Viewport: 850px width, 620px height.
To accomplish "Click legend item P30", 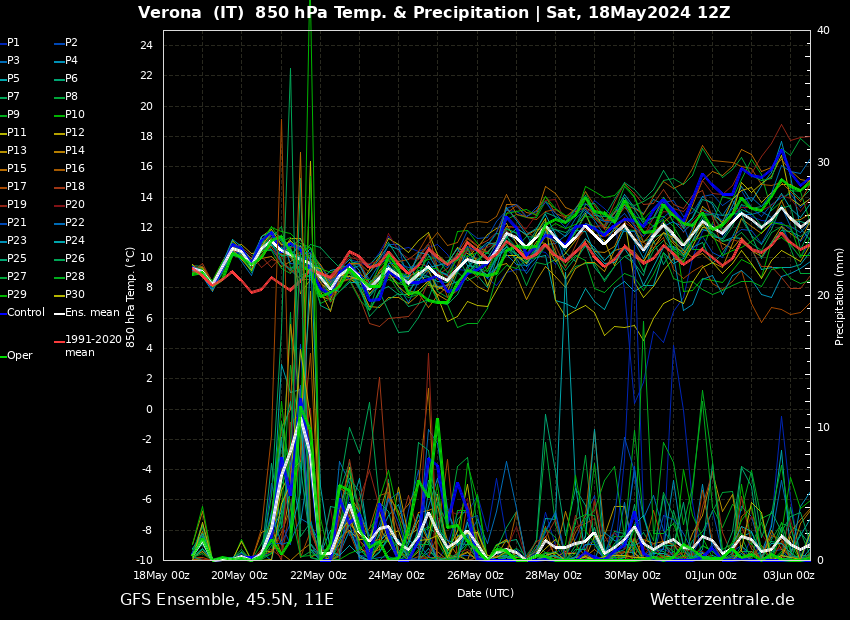I will pos(69,294).
